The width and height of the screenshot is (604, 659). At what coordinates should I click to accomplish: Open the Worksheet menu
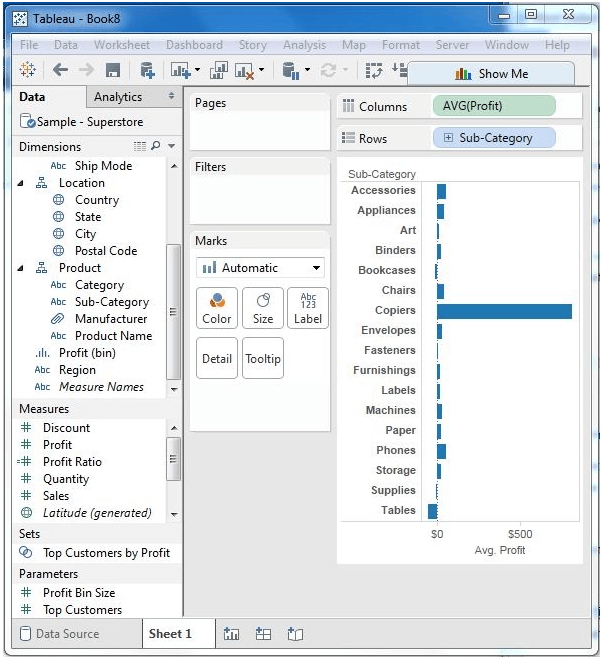(x=122, y=45)
